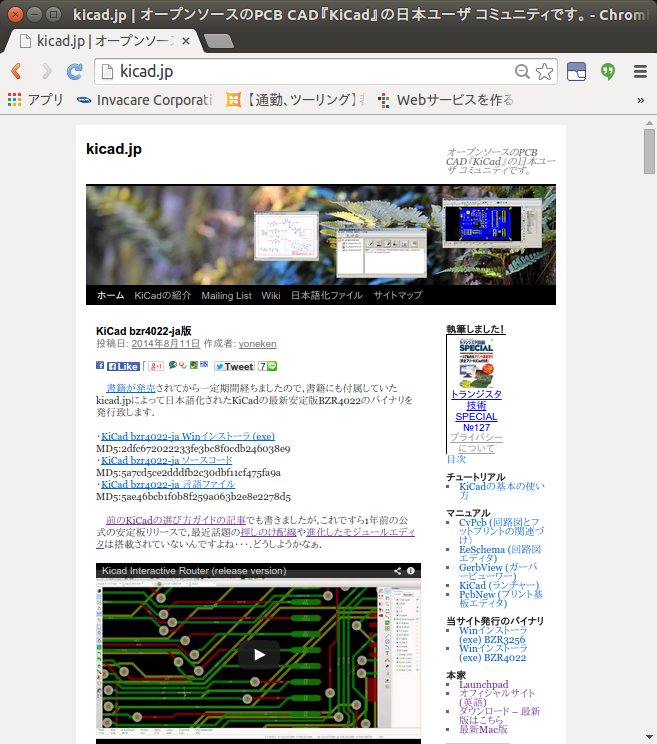The image size is (657, 744).
Task: Open author yoneken link
Action: (x=257, y=344)
